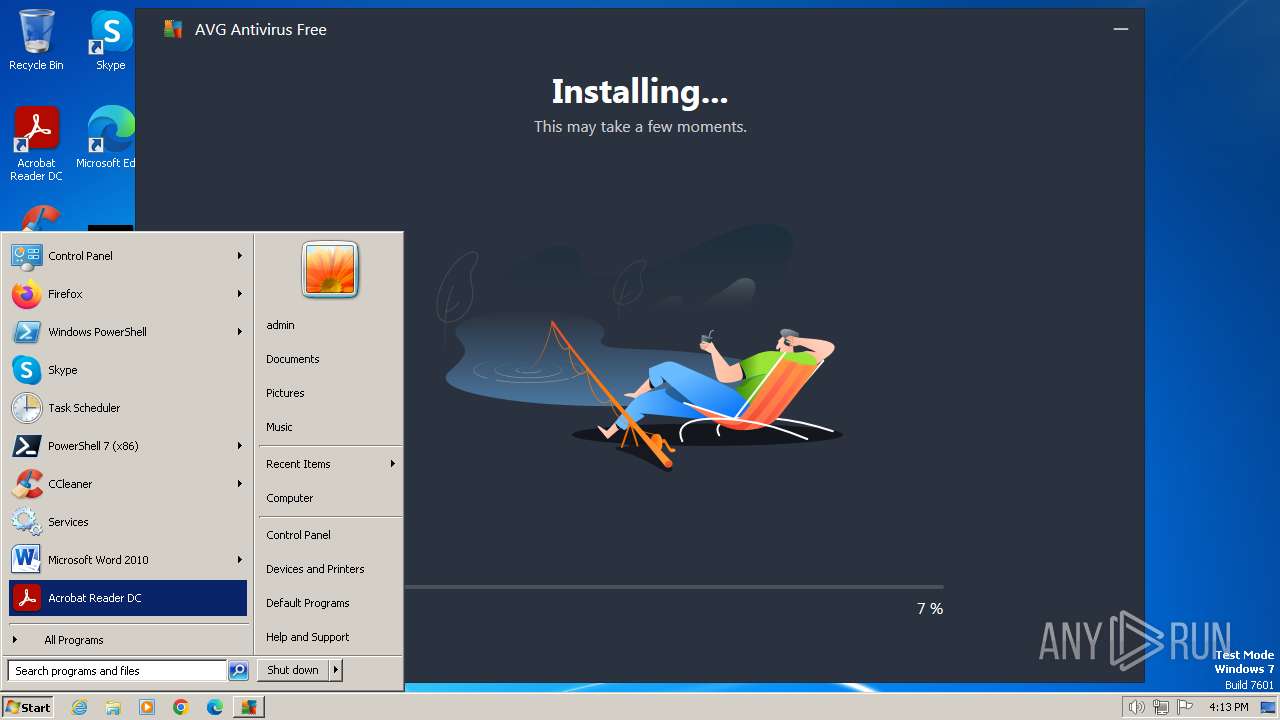Click the search magnifier button in Start menu
This screenshot has height=720, width=1280.
tap(238, 671)
